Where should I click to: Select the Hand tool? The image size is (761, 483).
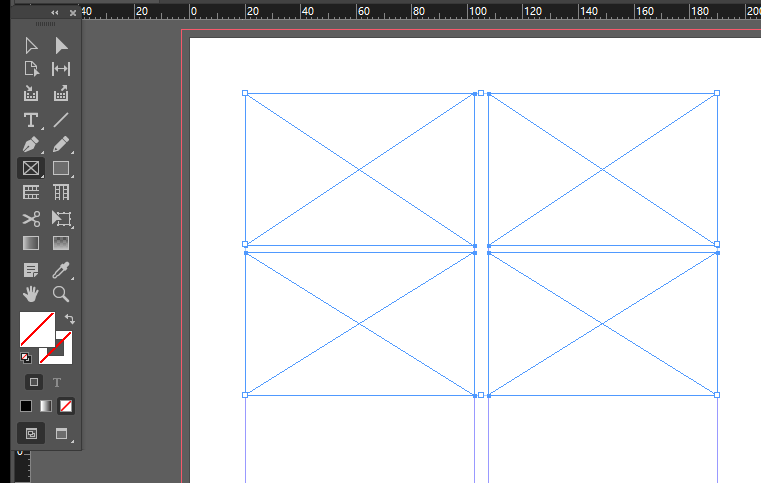coord(31,294)
